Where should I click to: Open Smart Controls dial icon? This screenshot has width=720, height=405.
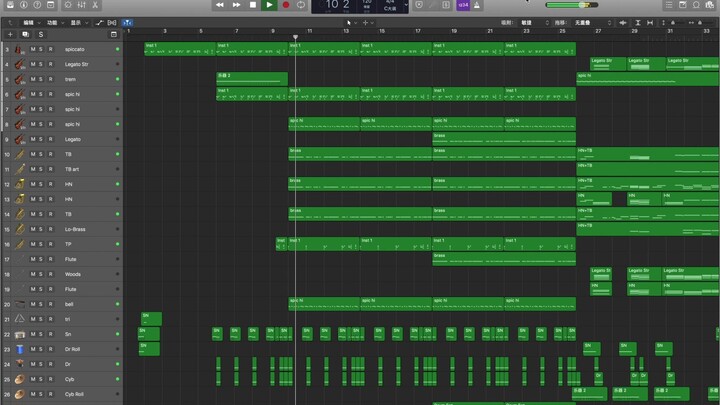click(68, 5)
